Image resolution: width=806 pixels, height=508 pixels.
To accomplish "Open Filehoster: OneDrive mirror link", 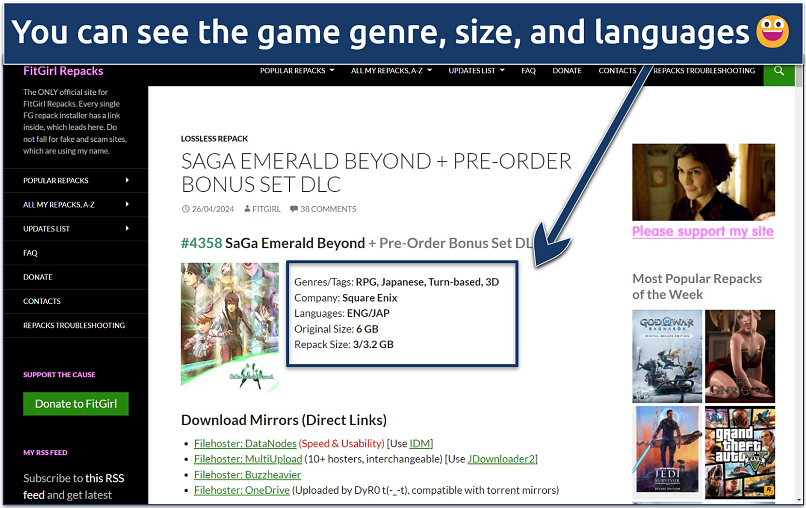I will point(242,490).
